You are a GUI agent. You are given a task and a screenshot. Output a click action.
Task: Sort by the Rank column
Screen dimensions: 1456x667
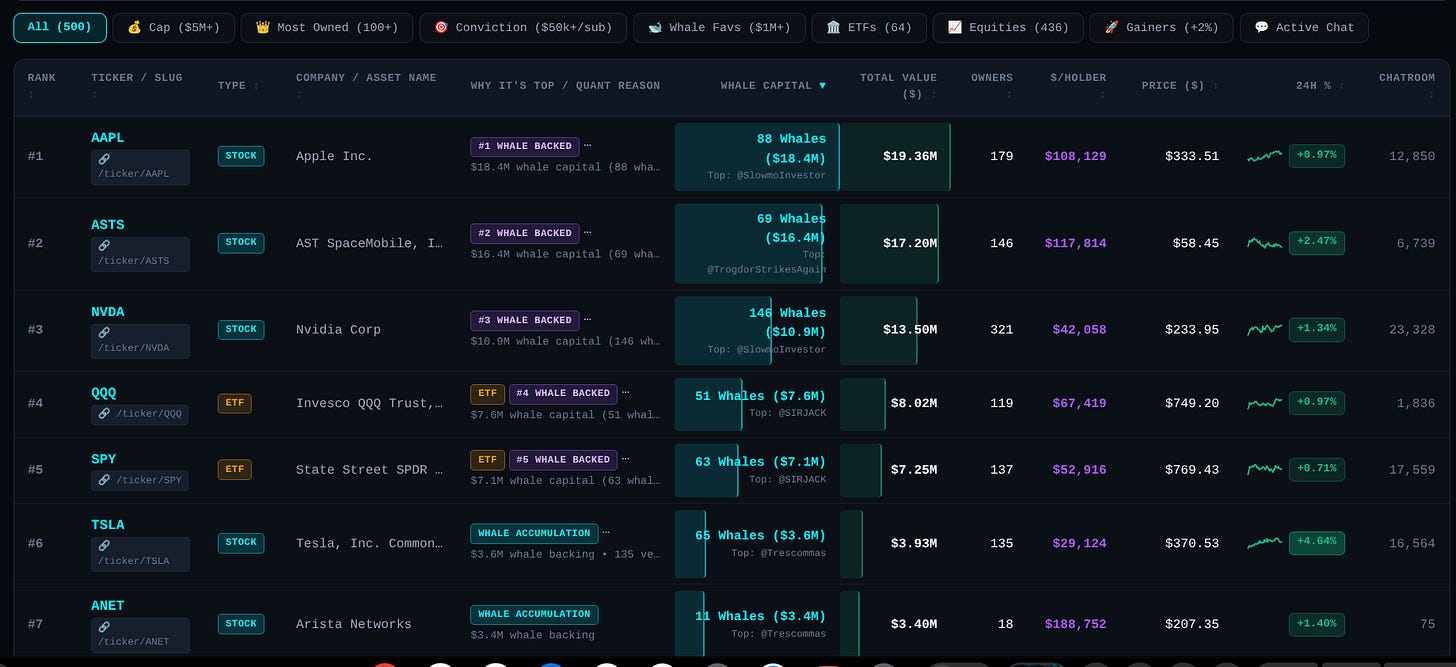(42, 85)
